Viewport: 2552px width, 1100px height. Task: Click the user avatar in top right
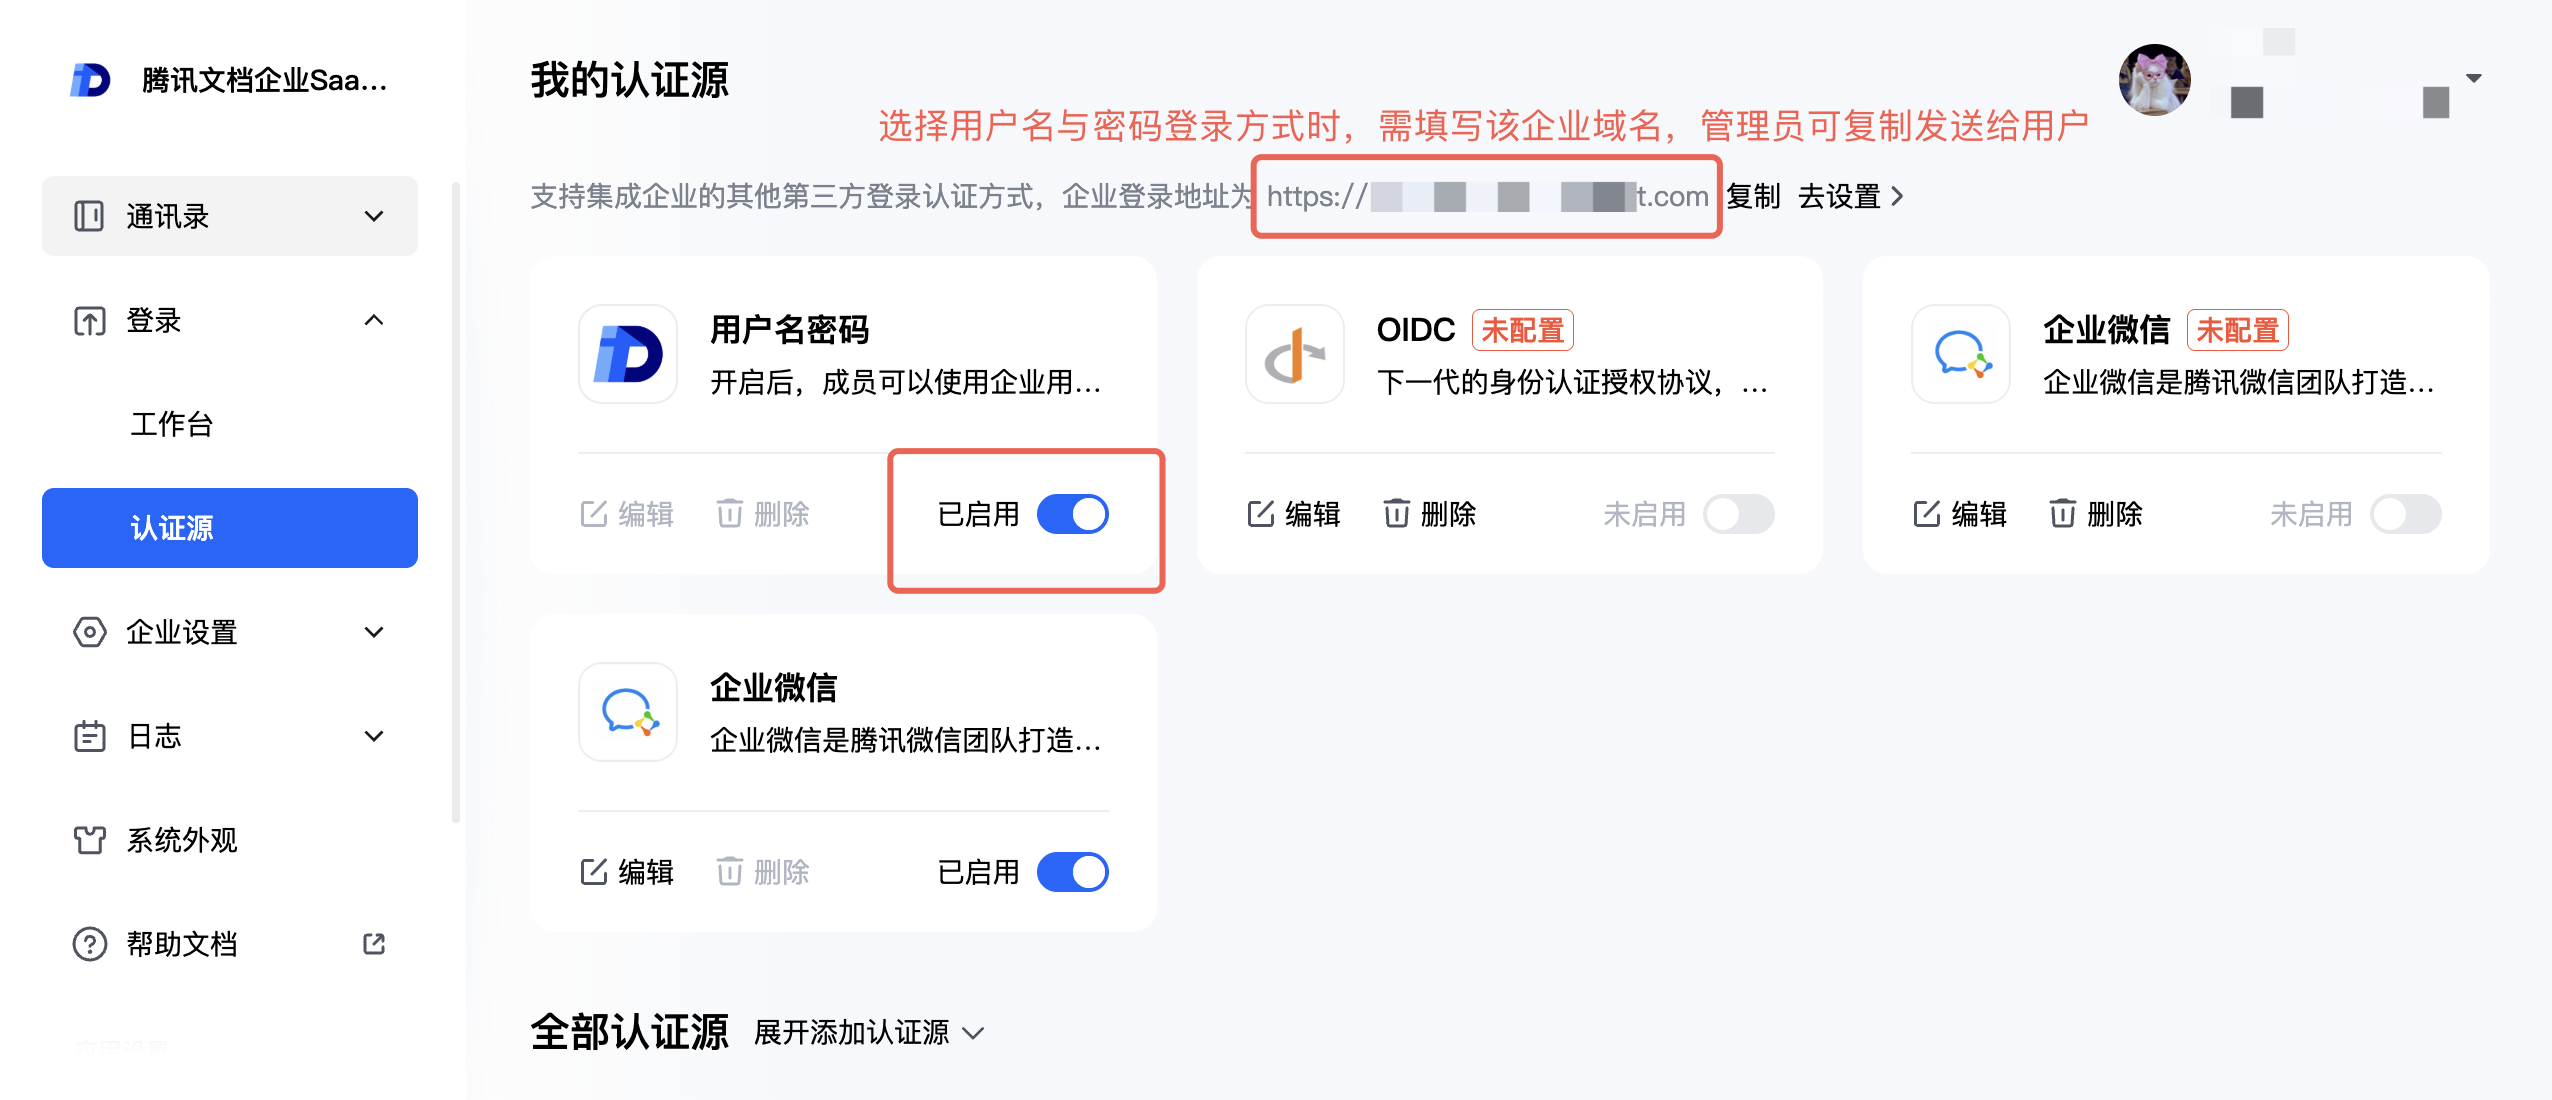click(x=2154, y=80)
